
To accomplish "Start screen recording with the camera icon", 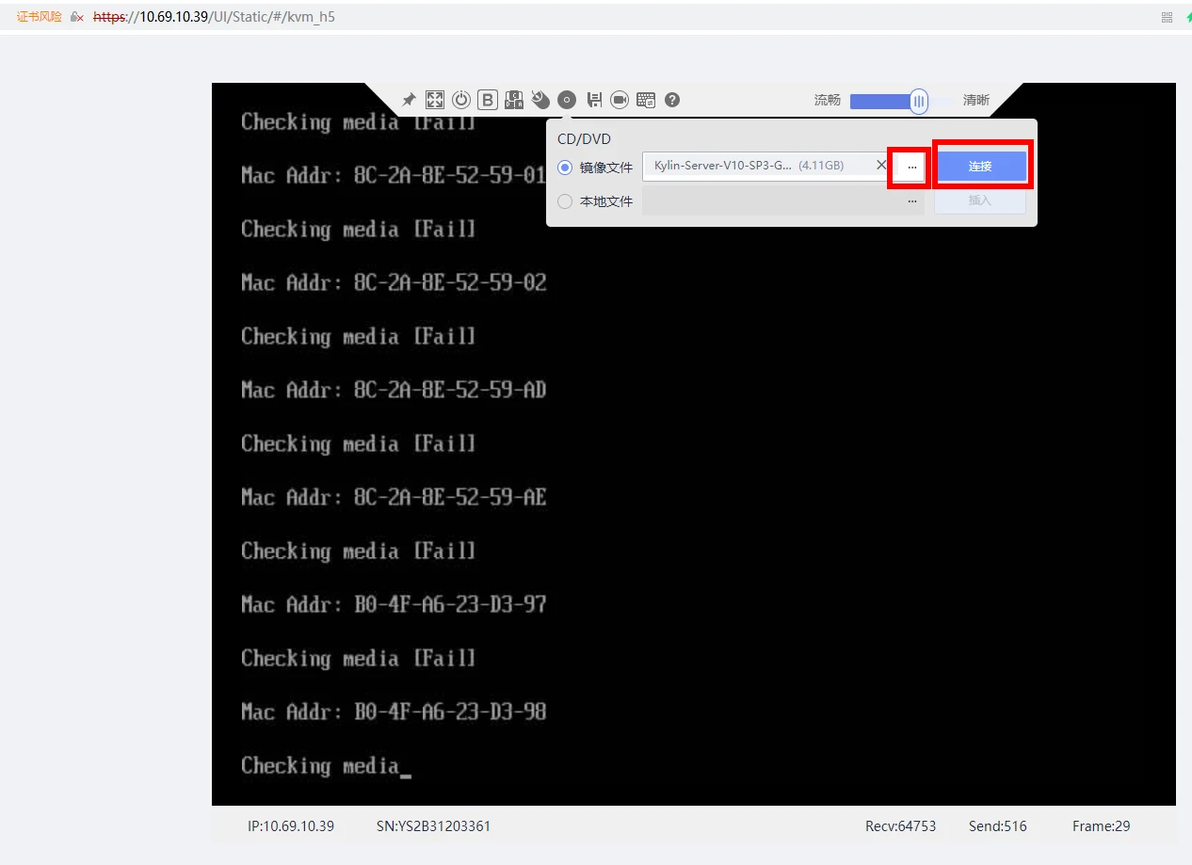I will pos(620,100).
